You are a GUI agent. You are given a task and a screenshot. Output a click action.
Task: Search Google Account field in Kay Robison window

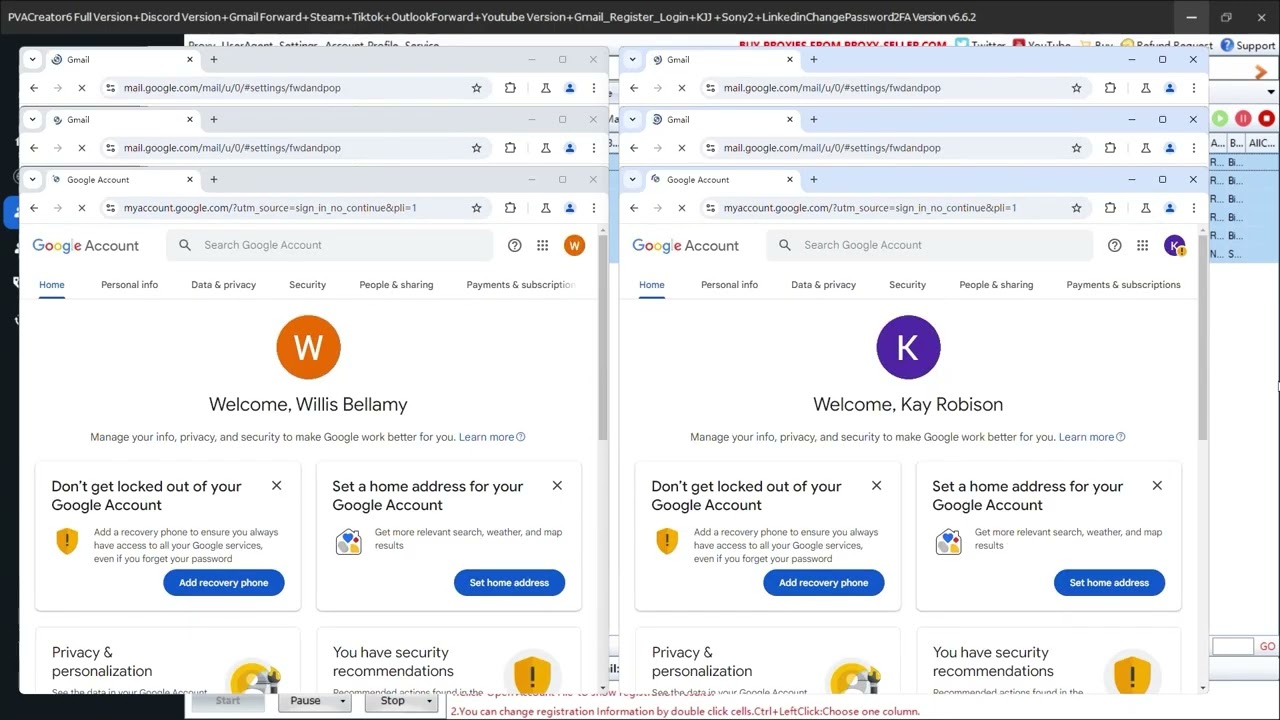[930, 245]
